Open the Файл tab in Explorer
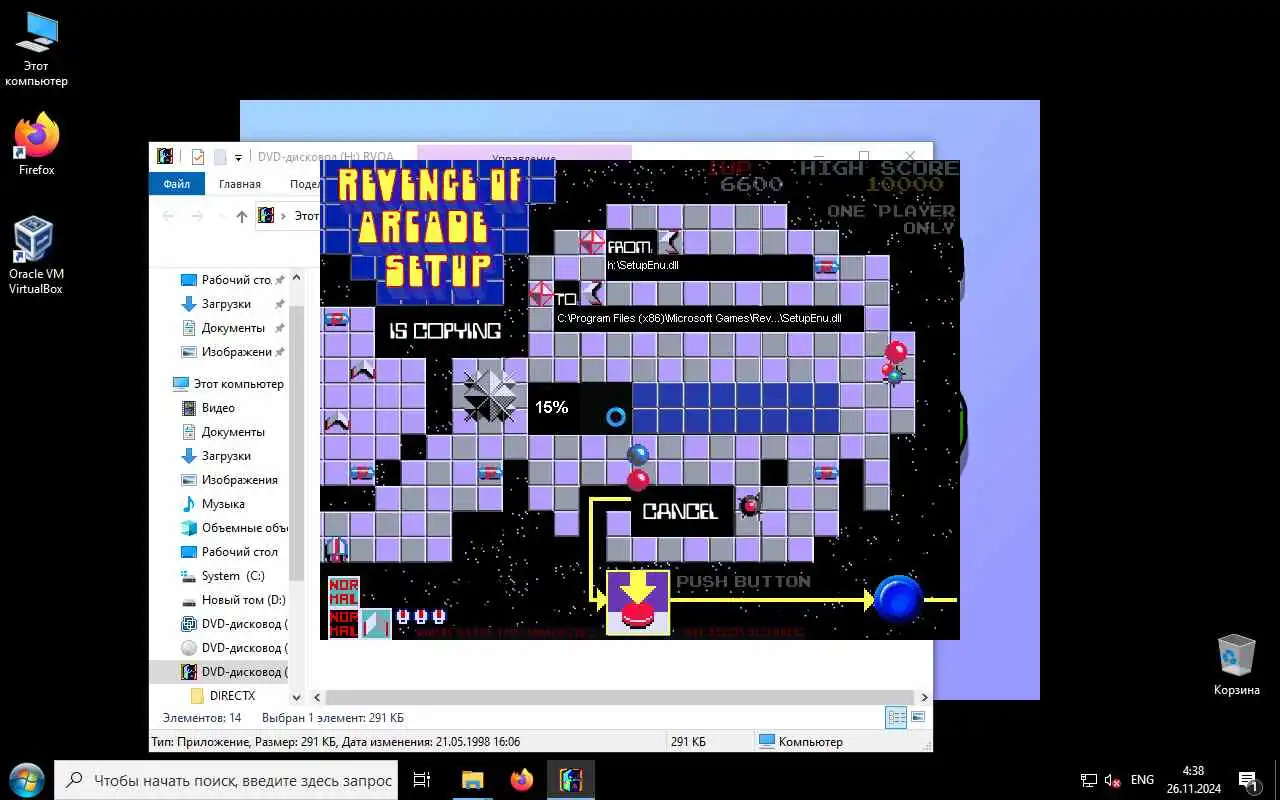The width and height of the screenshot is (1280, 800). [x=177, y=184]
